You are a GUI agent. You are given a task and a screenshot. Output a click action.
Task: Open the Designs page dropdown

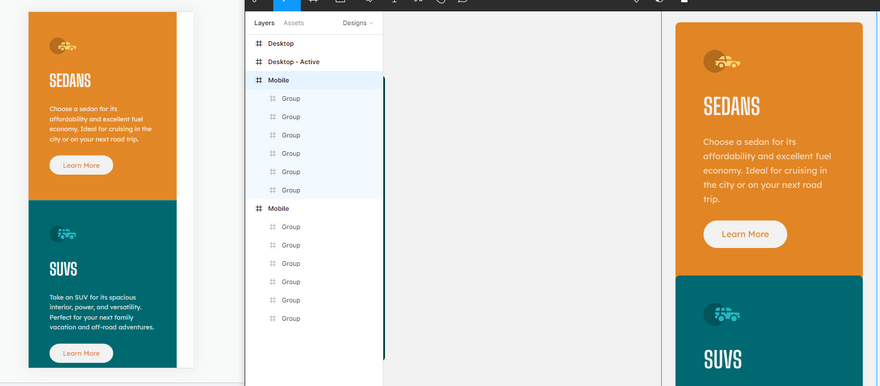(x=358, y=23)
